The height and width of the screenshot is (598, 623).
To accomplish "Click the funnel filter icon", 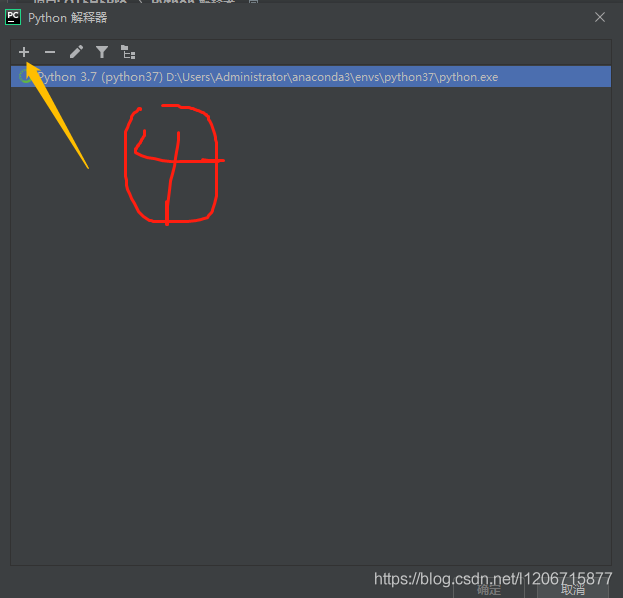I will (x=102, y=52).
